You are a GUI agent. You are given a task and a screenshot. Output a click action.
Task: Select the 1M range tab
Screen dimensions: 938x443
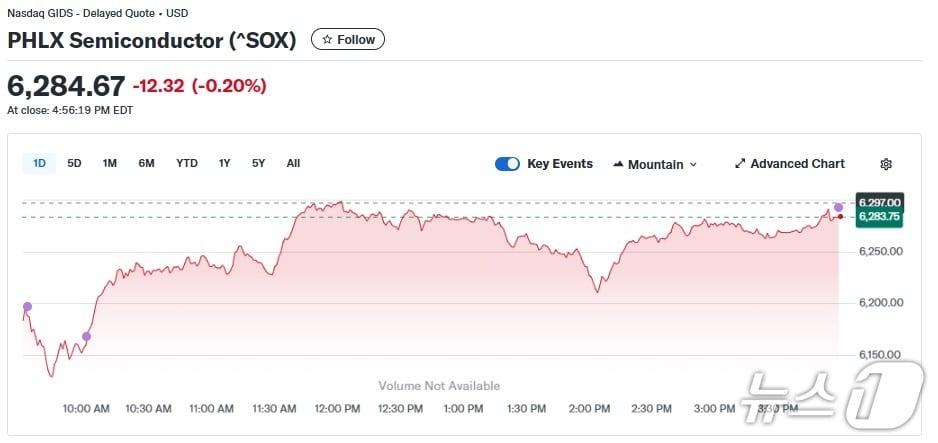click(x=110, y=163)
